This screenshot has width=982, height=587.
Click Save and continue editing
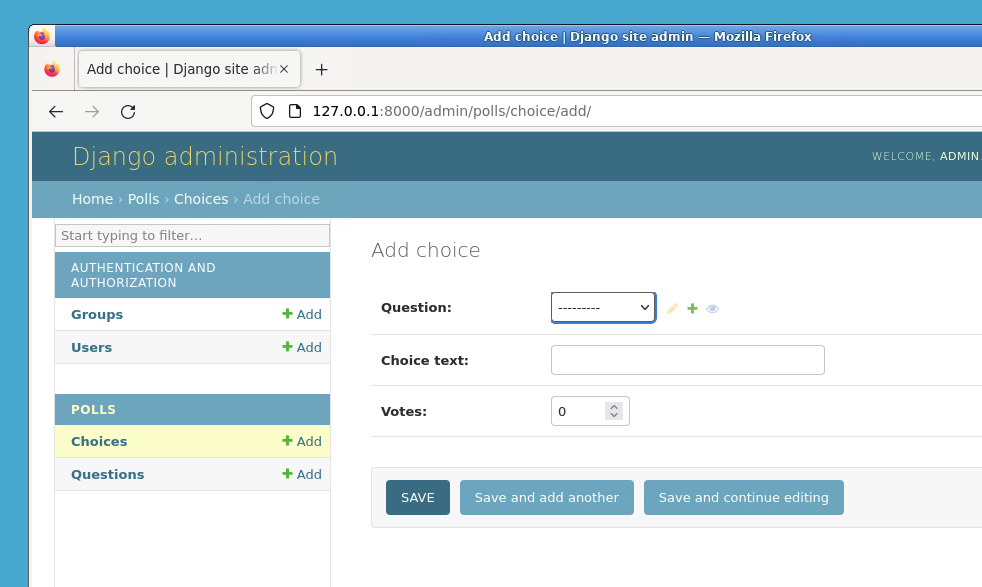pos(744,497)
